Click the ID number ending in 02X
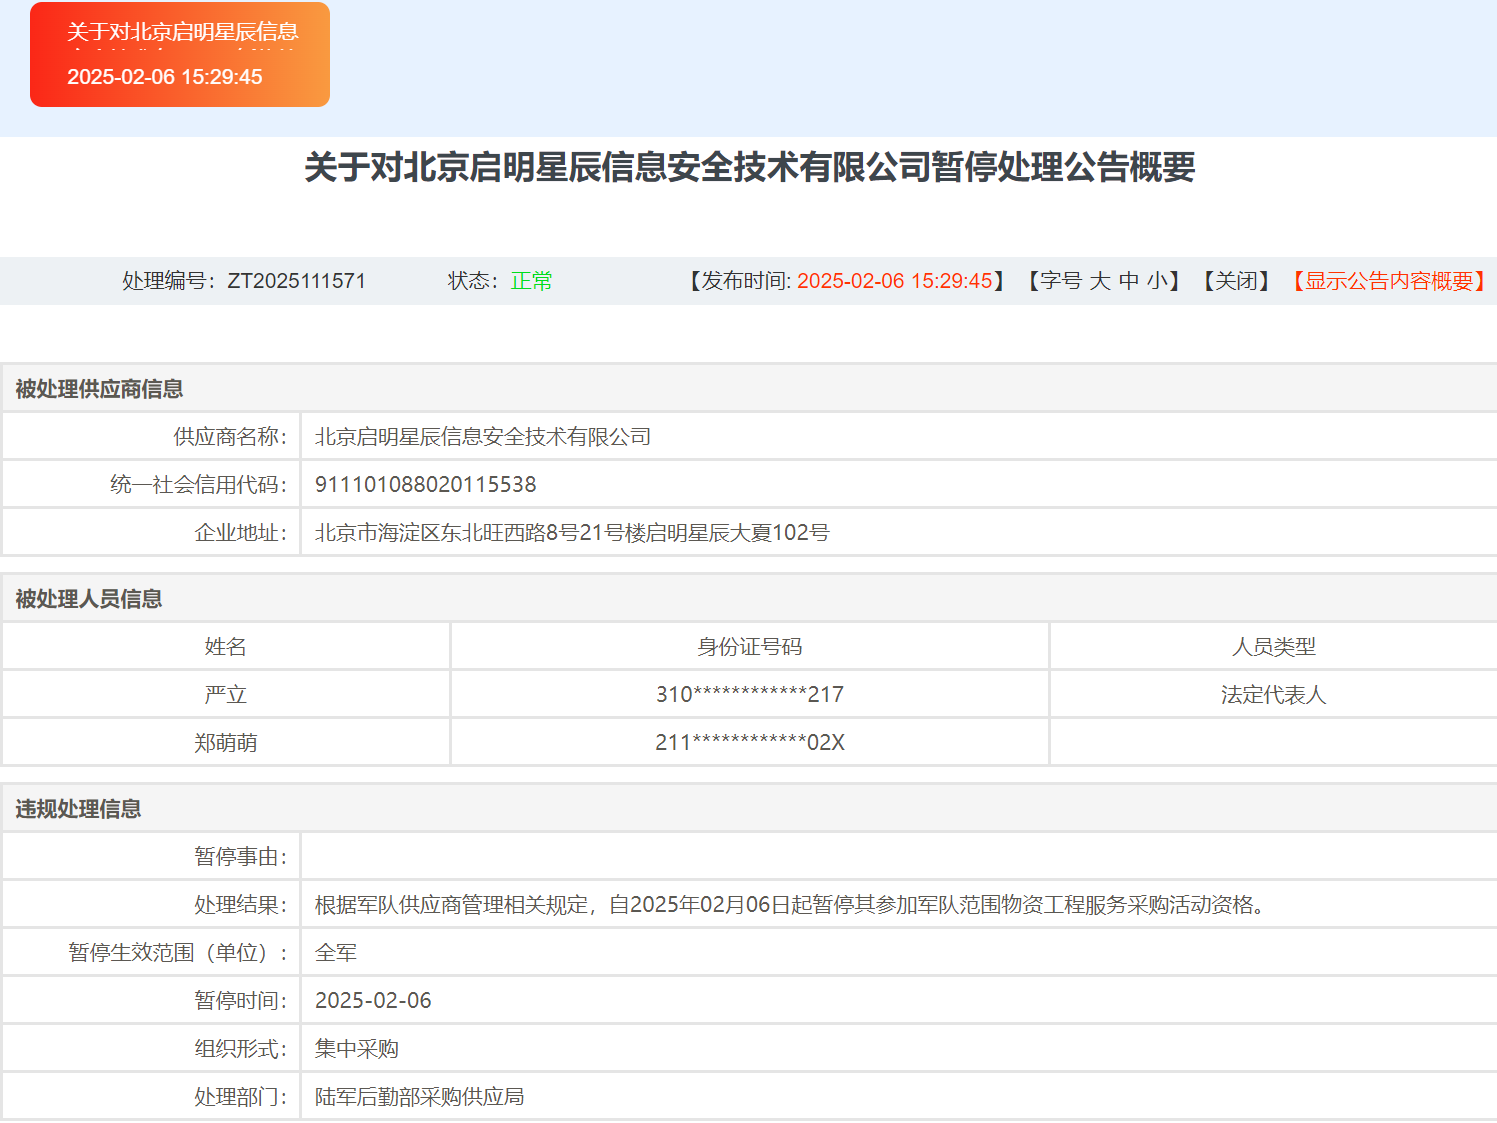 pyautogui.click(x=749, y=743)
